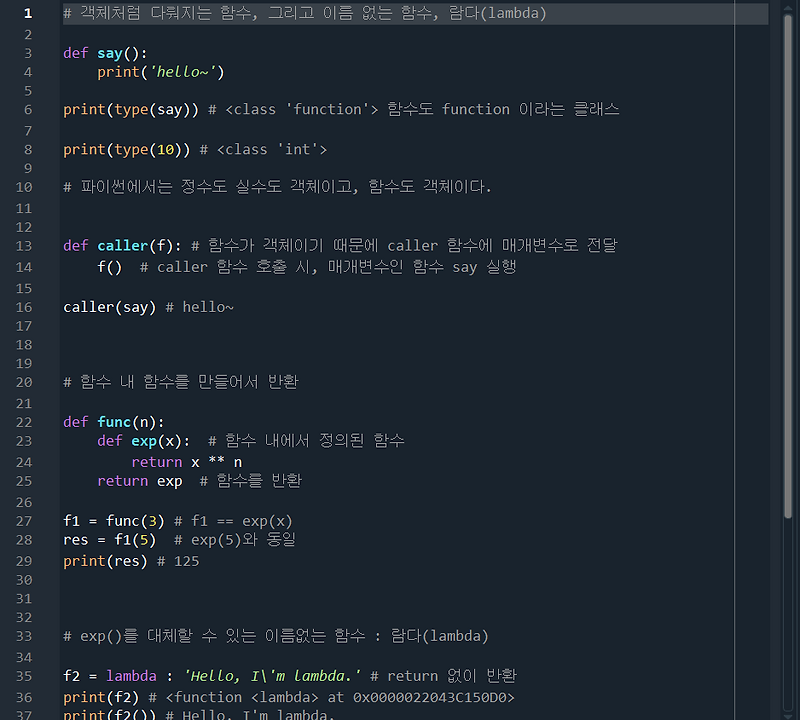Click line number 35 in the gutter
Viewport: 800px width, 720px height.
(x=24, y=676)
